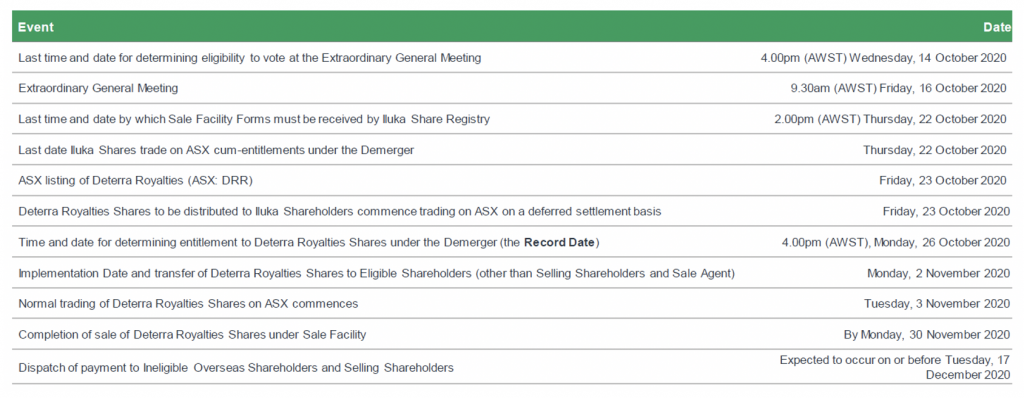The width and height of the screenshot is (1024, 398).
Task: Click the bold Record Date term
Action: [x=559, y=242]
